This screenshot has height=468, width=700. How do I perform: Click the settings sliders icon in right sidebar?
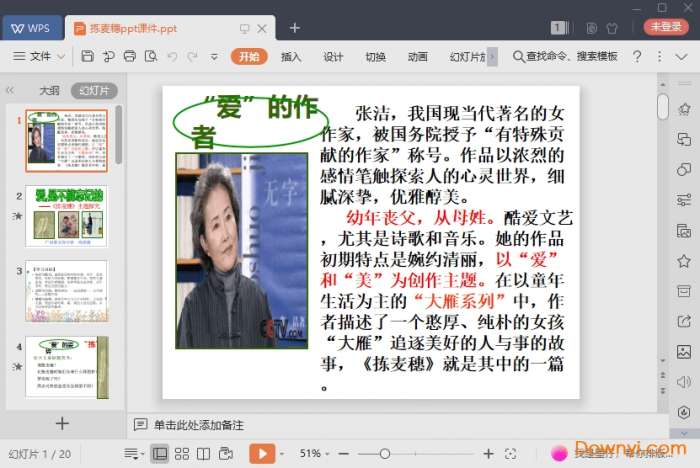(684, 200)
